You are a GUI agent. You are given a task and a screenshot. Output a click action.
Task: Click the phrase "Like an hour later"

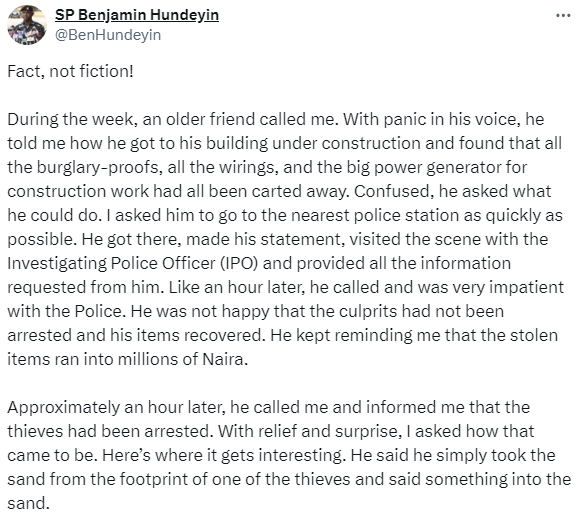tap(235, 287)
